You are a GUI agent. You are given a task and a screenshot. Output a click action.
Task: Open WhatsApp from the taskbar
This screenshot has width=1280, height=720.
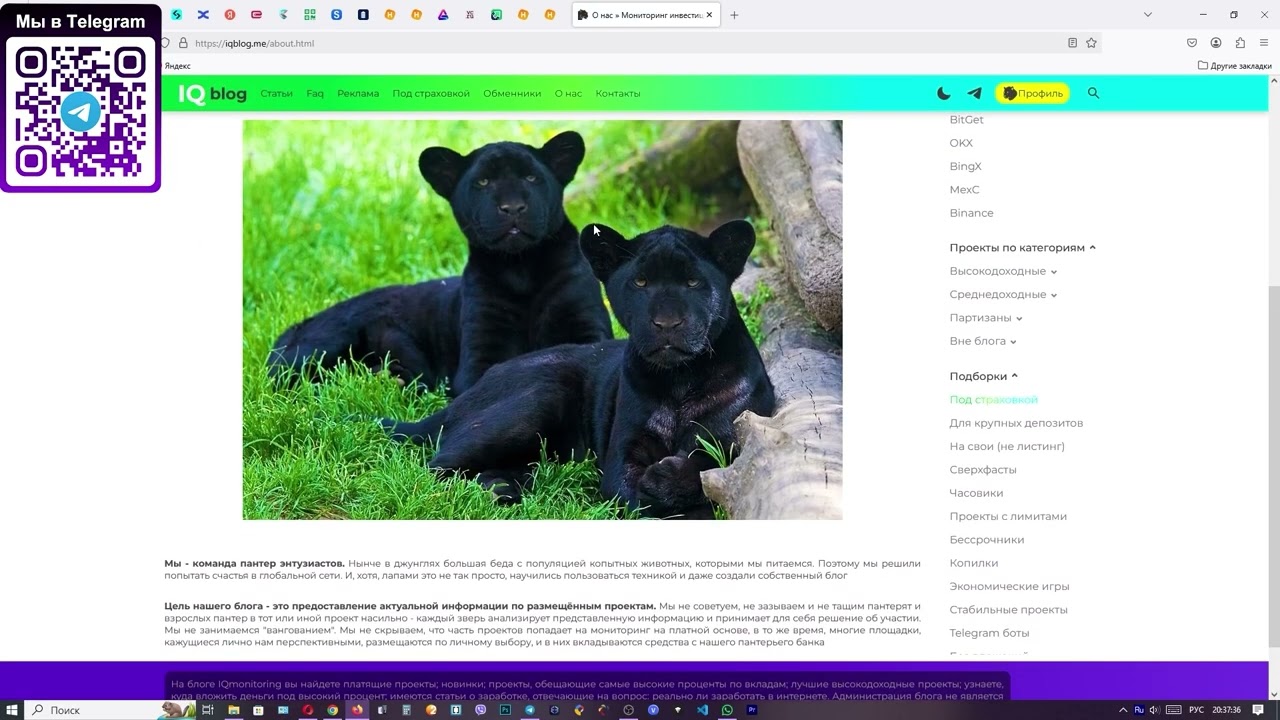click(727, 710)
